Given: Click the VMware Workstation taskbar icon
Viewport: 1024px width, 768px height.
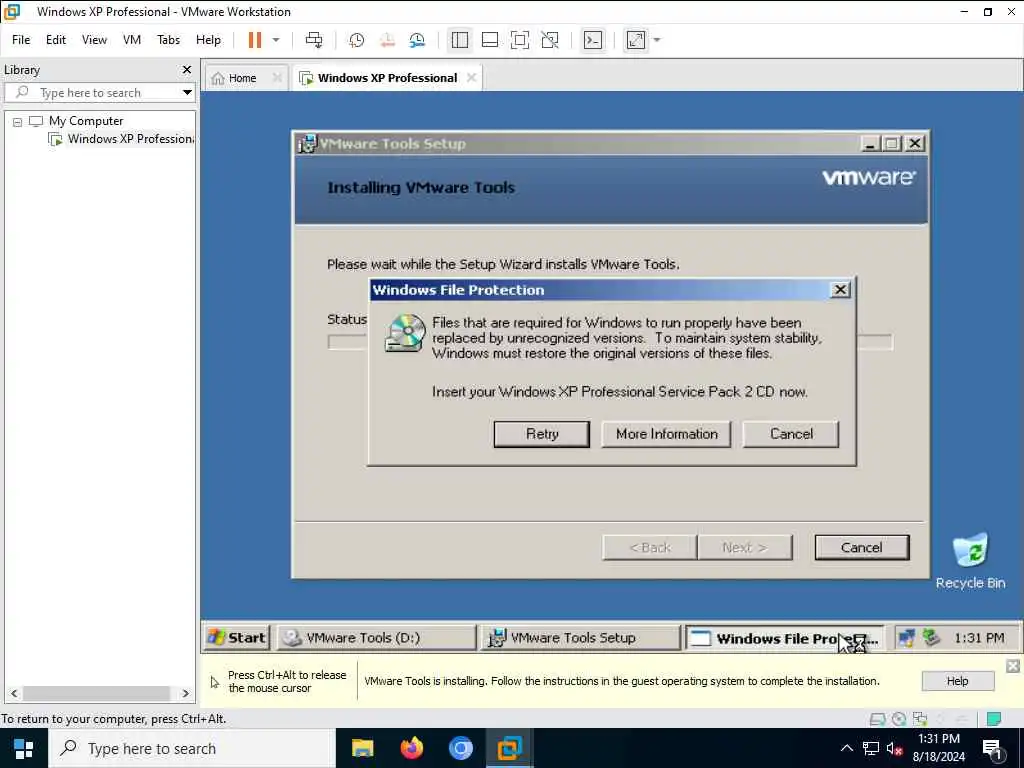Looking at the screenshot, I should click(509, 748).
